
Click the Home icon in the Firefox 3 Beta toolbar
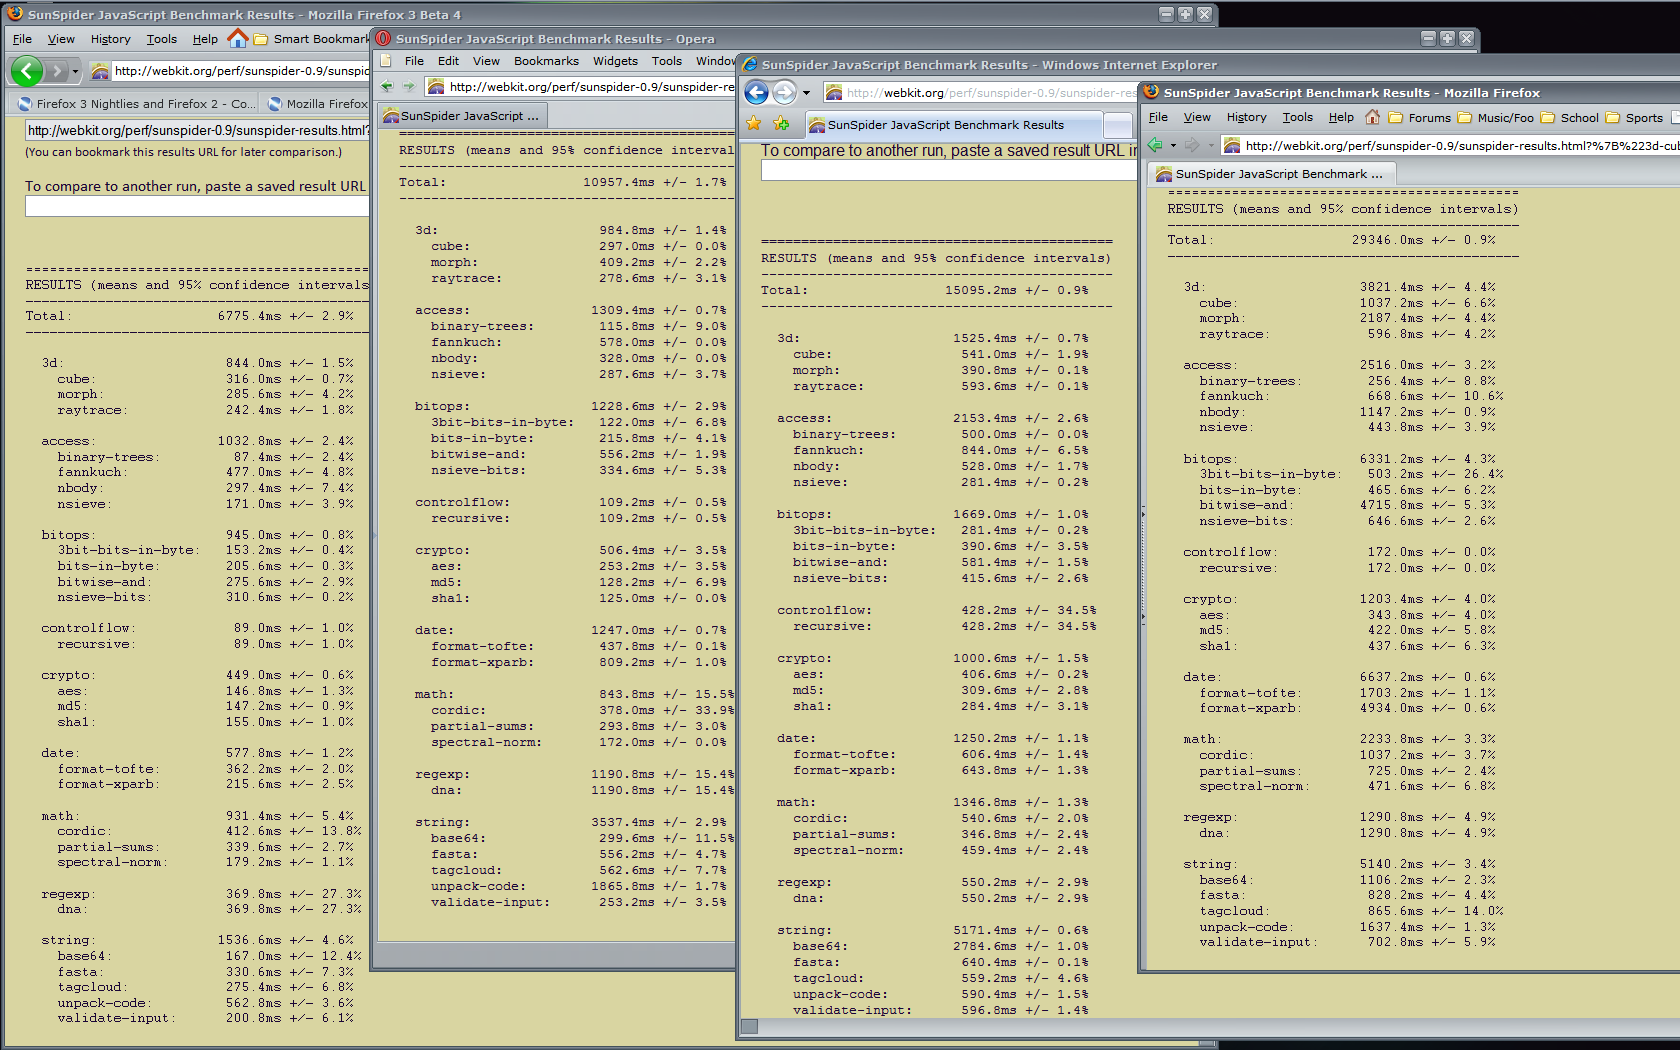(237, 39)
